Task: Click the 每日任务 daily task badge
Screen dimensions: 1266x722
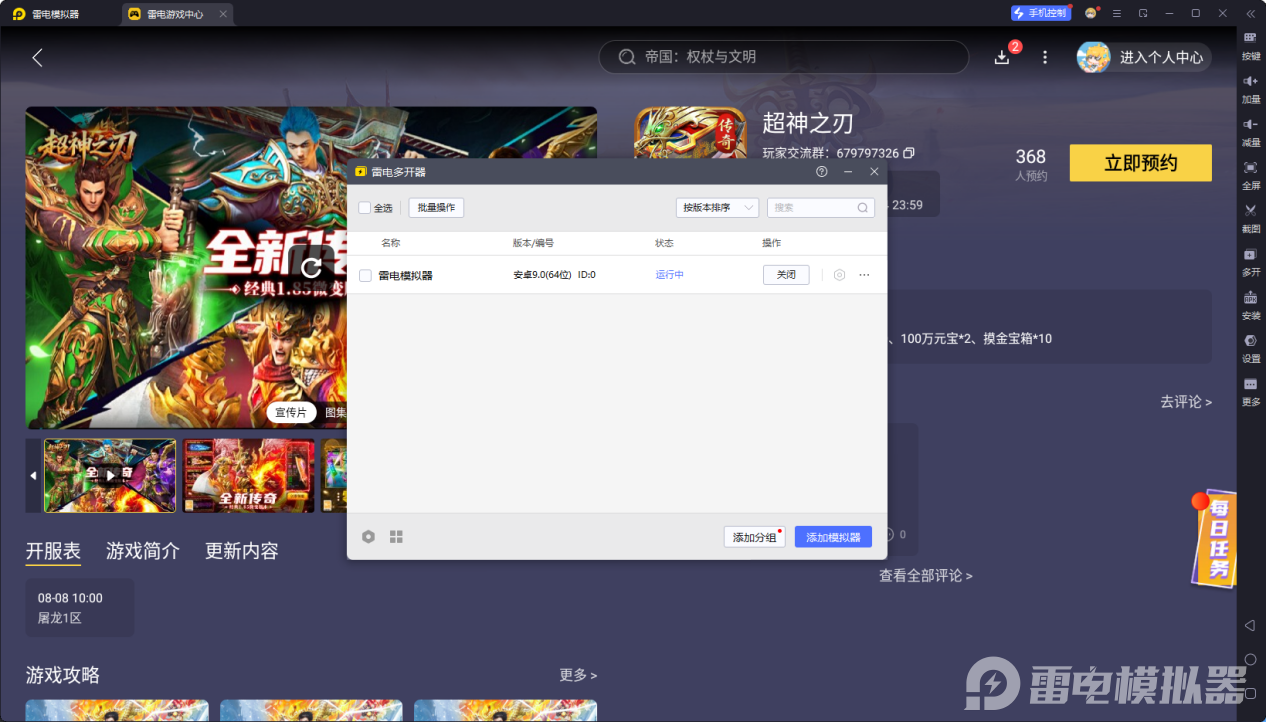Action: (1214, 537)
